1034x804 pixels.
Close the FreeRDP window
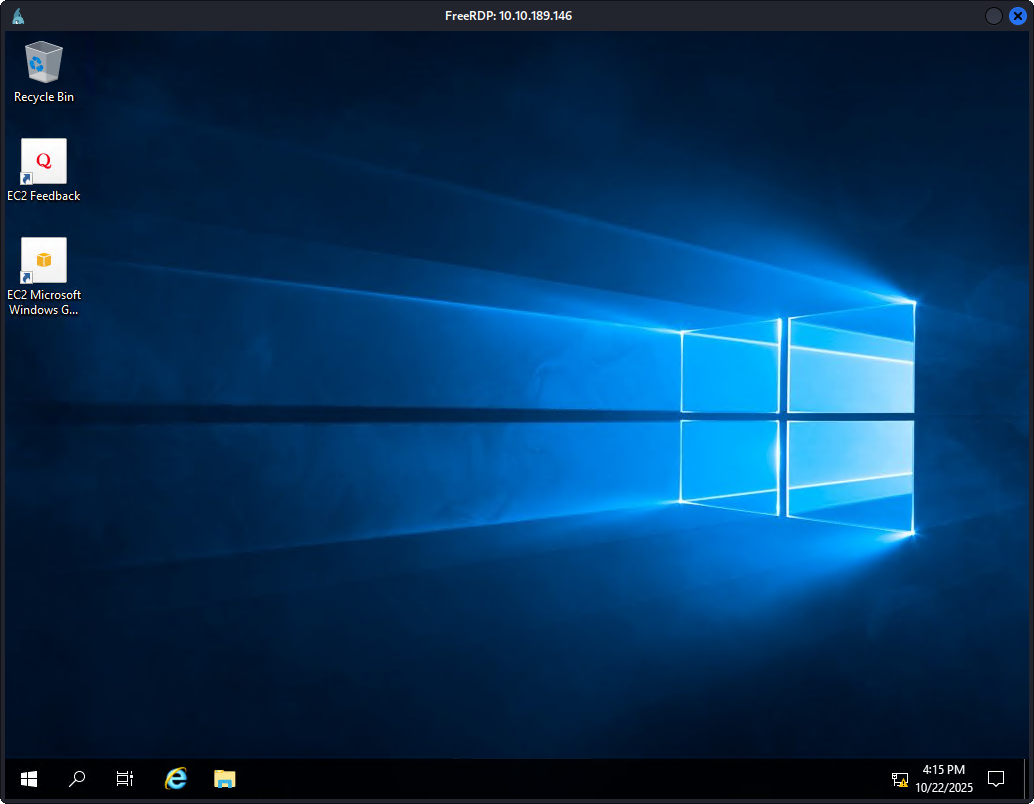[1018, 16]
